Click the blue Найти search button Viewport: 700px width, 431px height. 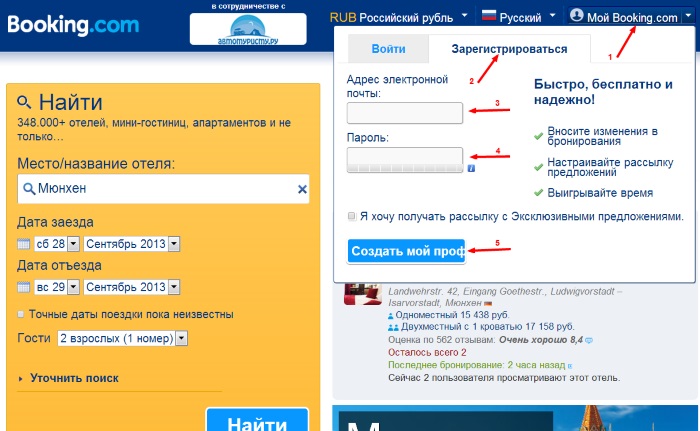click(x=257, y=420)
